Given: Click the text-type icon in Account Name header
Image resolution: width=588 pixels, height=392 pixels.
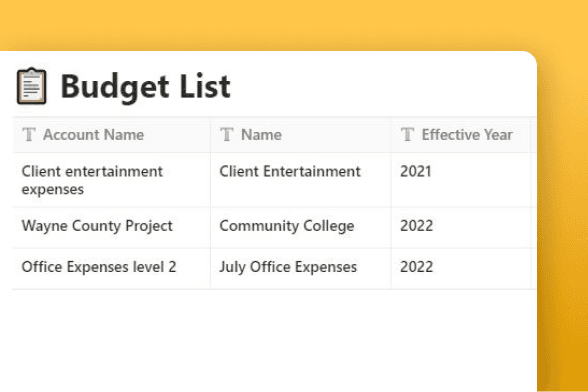Looking at the screenshot, I should click(29, 134).
